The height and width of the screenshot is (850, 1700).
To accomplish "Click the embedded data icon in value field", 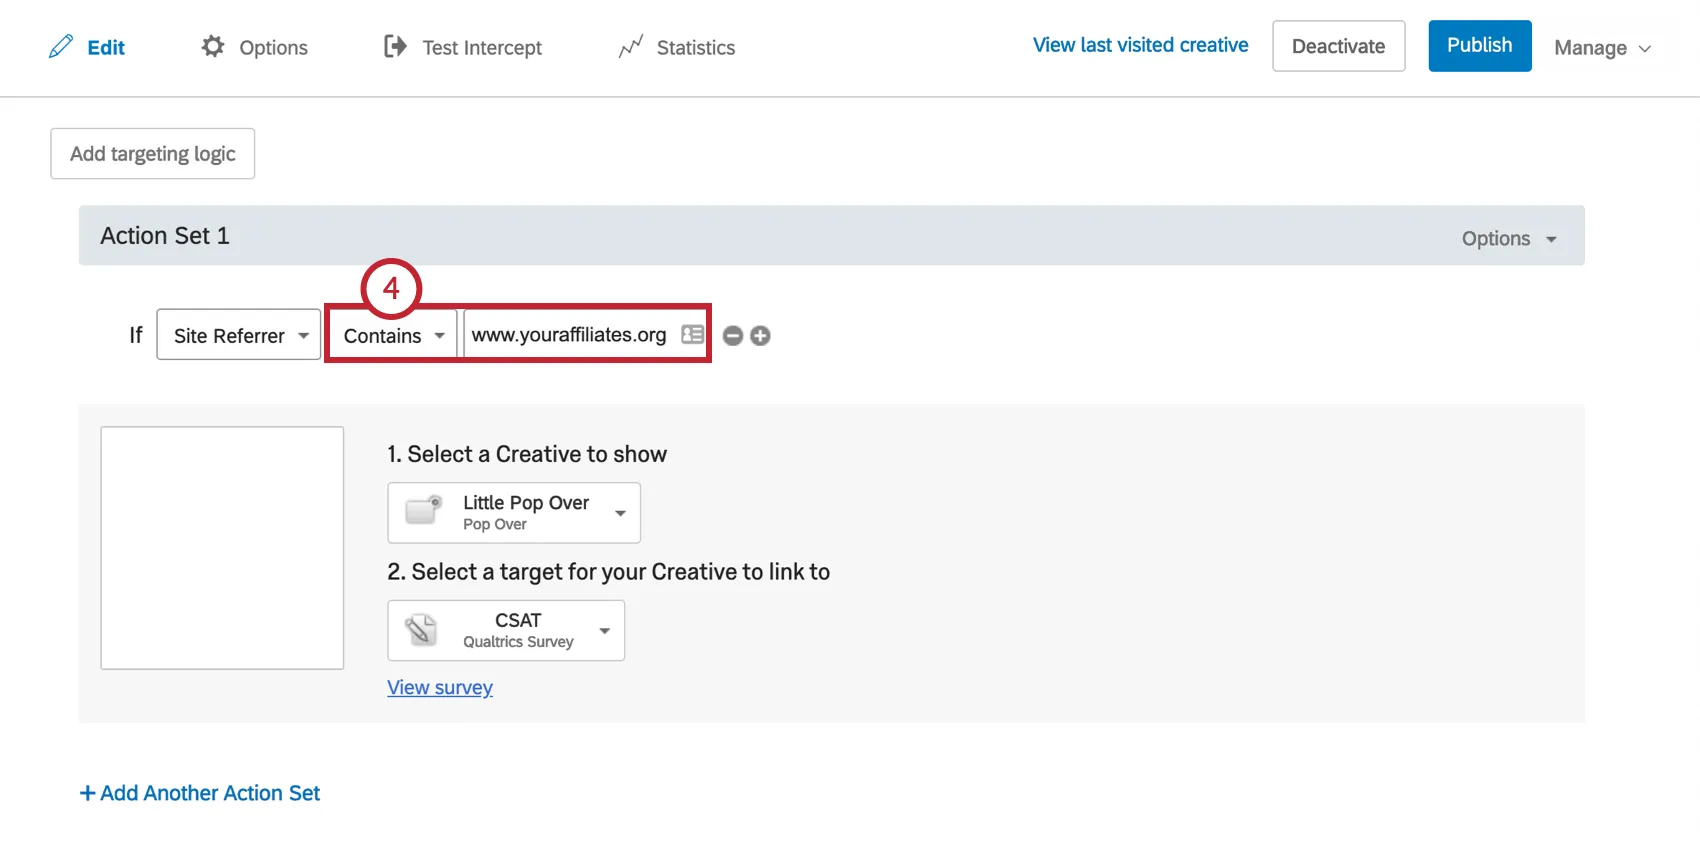I will (692, 335).
